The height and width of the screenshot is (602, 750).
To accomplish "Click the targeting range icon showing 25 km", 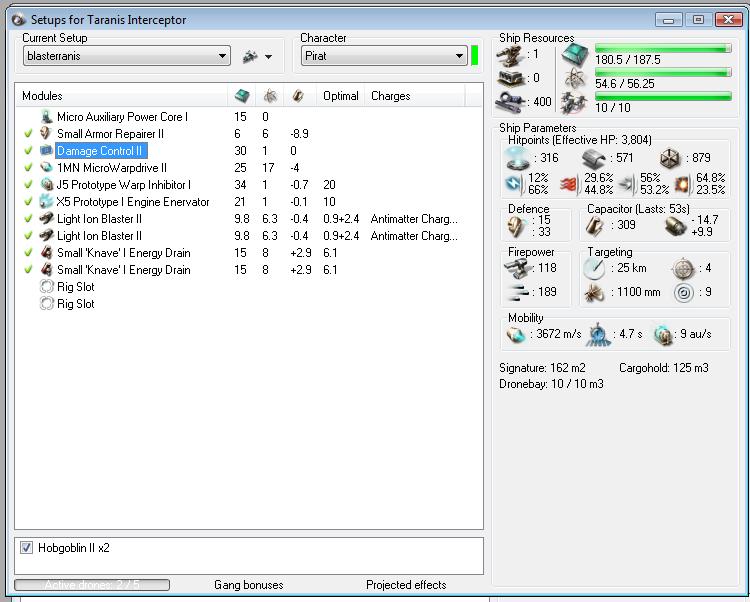I will (x=595, y=269).
